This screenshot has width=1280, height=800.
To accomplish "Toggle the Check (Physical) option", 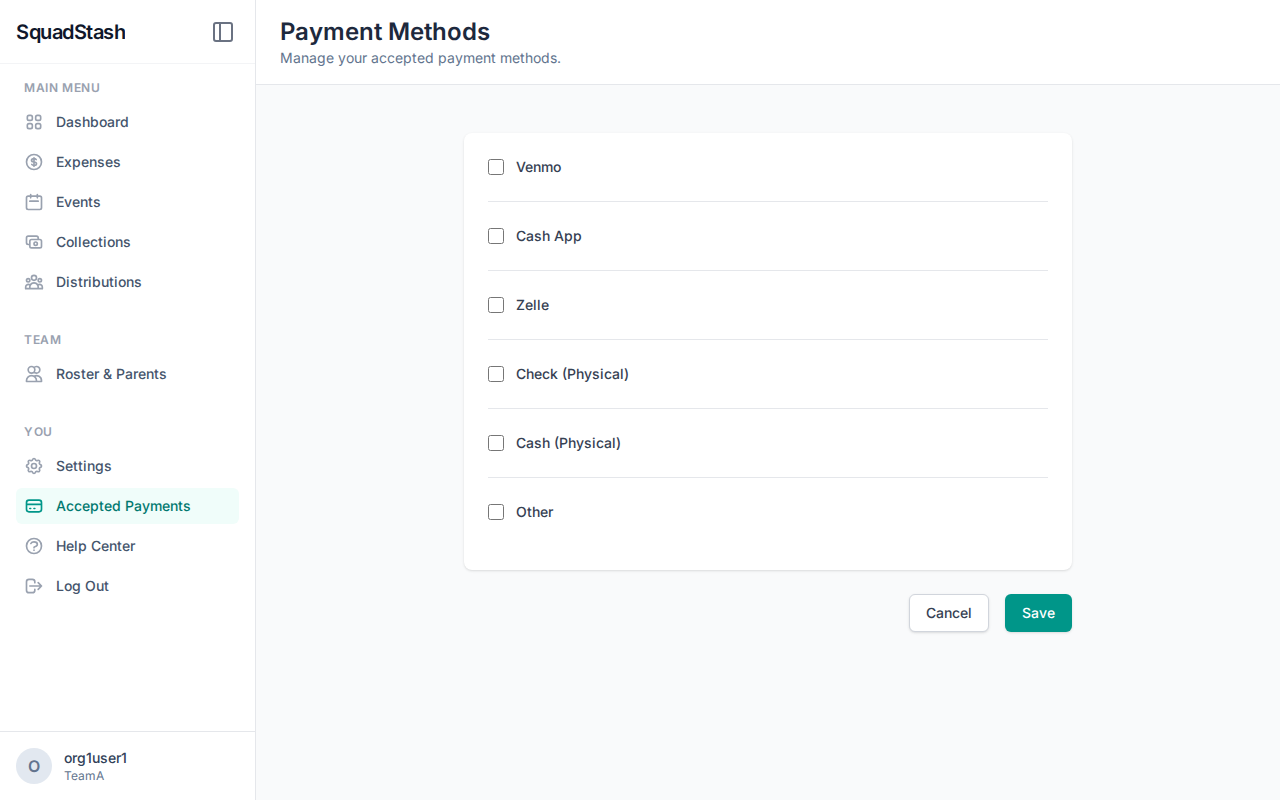I will pos(496,374).
